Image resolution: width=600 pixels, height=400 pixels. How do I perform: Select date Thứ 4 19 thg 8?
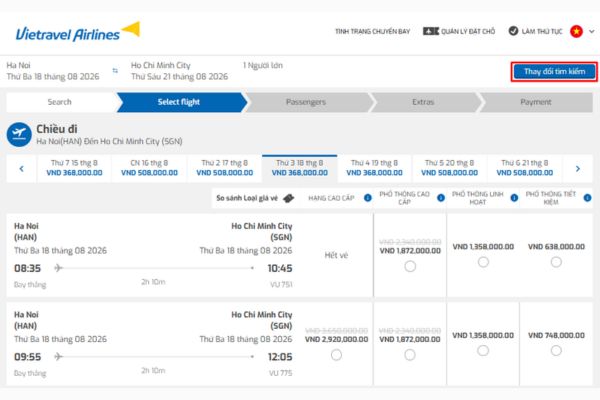(374, 168)
